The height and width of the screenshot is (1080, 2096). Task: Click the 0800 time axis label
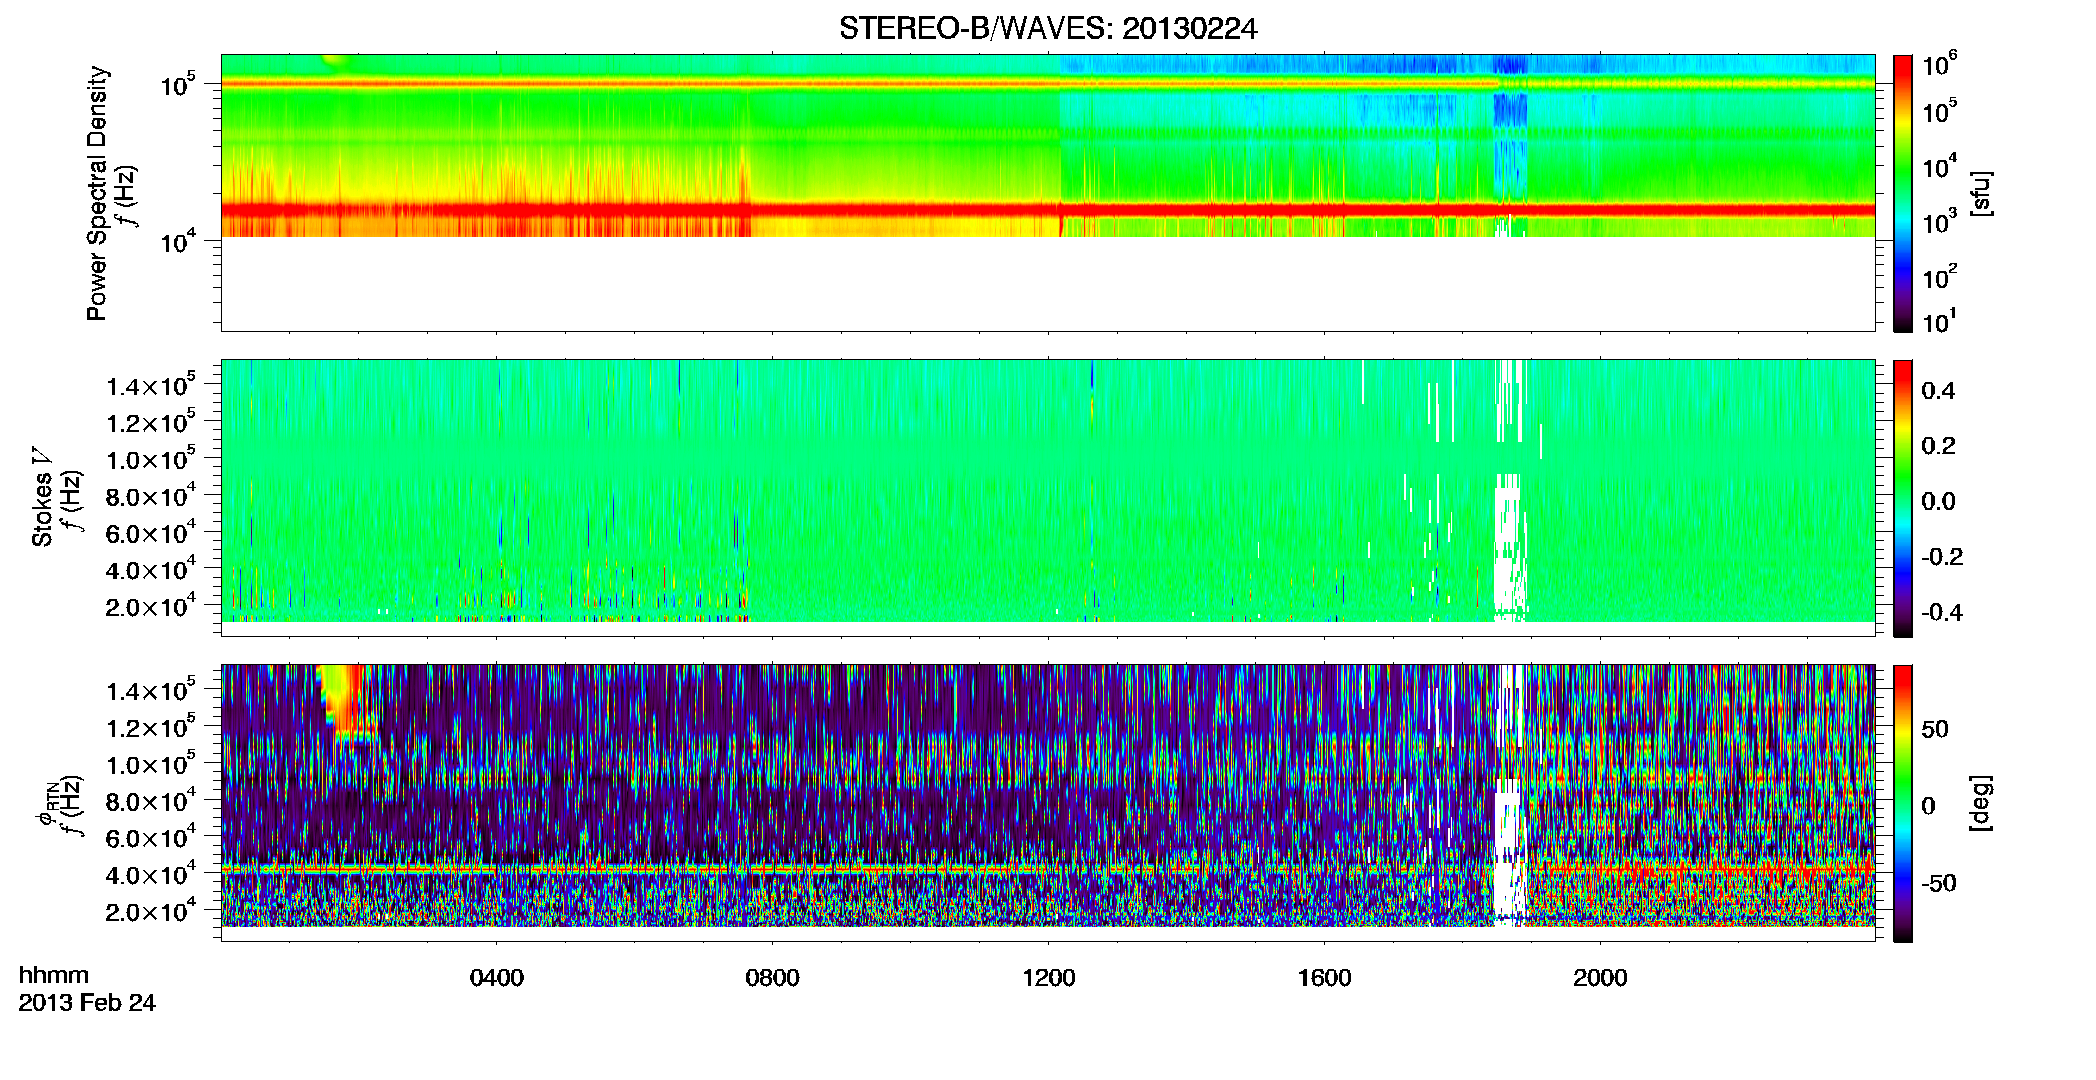point(773,978)
